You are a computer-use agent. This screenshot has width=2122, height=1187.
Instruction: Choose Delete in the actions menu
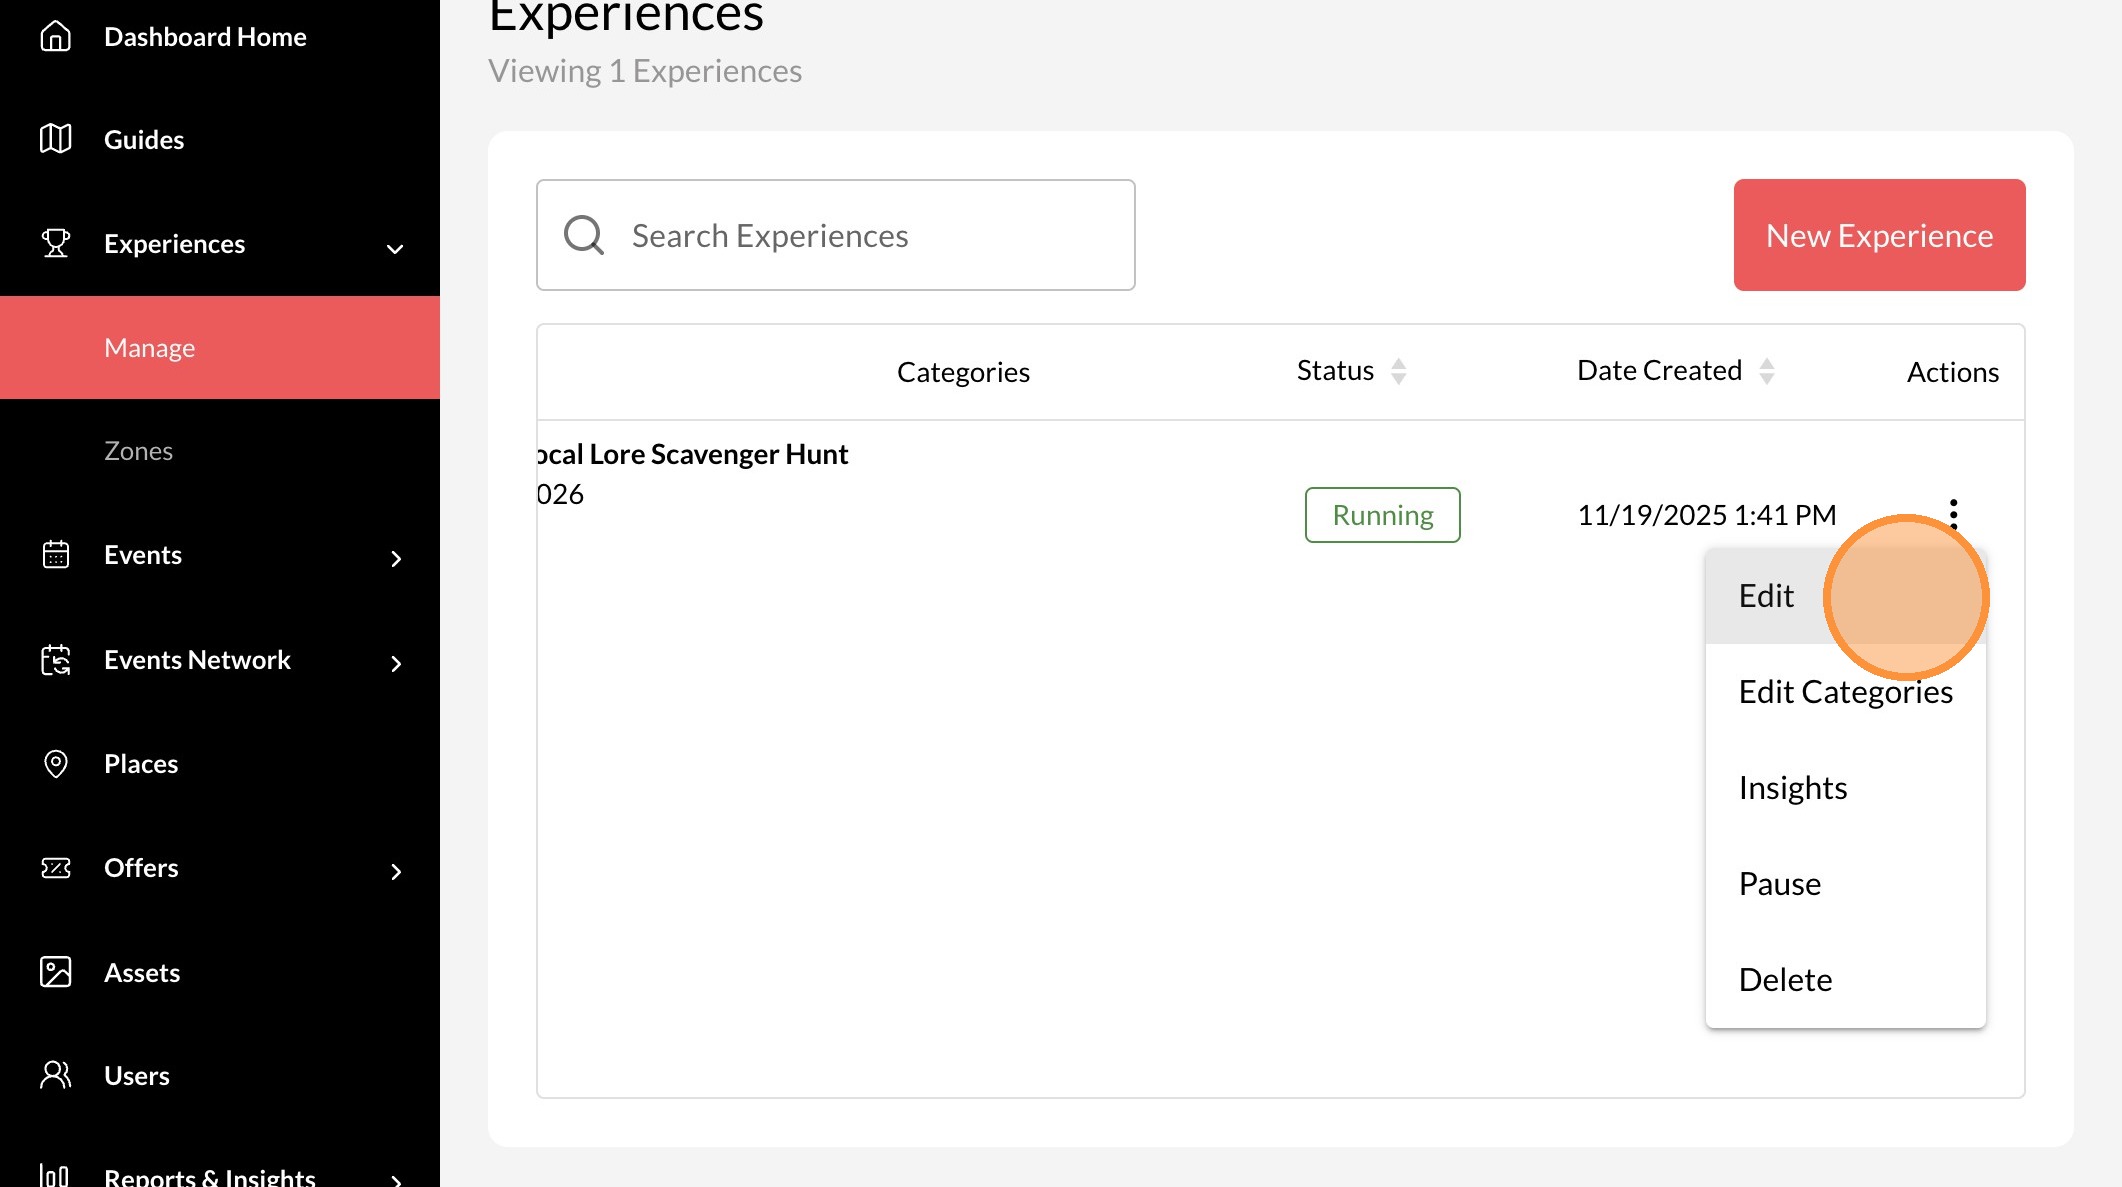[x=1784, y=980]
